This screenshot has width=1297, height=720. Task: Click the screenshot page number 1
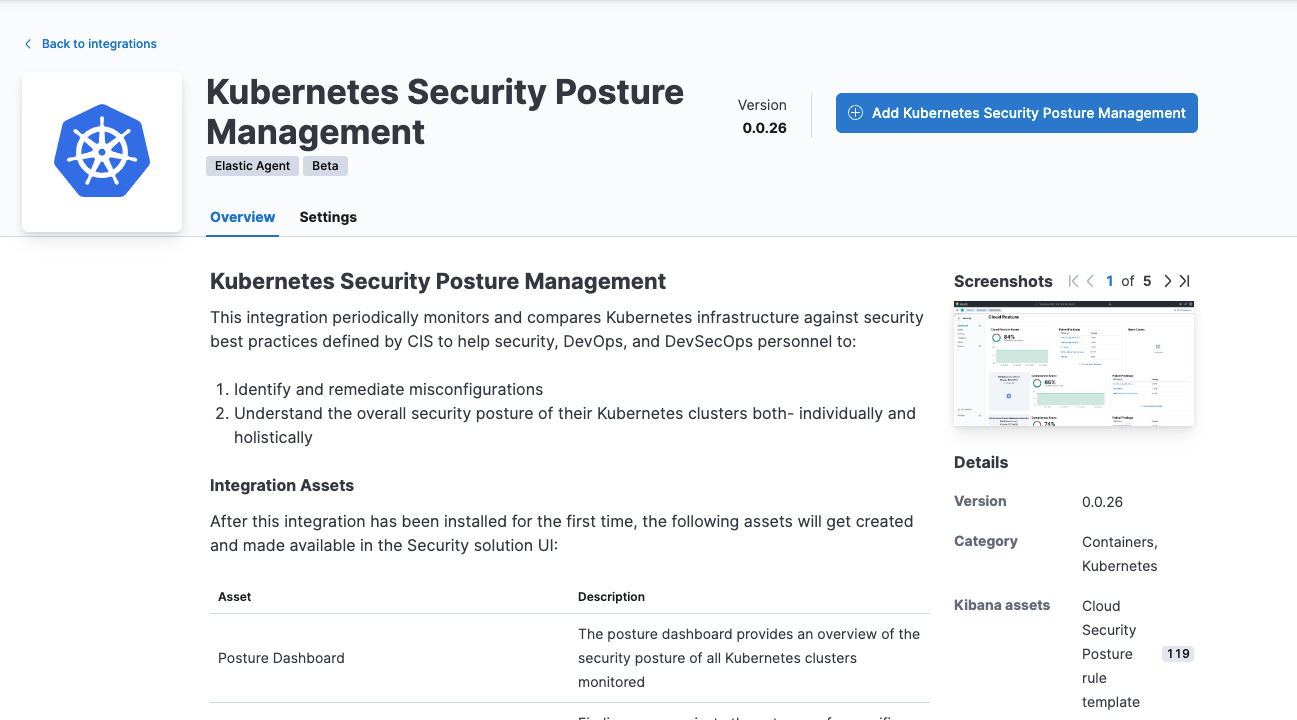pos(1109,281)
